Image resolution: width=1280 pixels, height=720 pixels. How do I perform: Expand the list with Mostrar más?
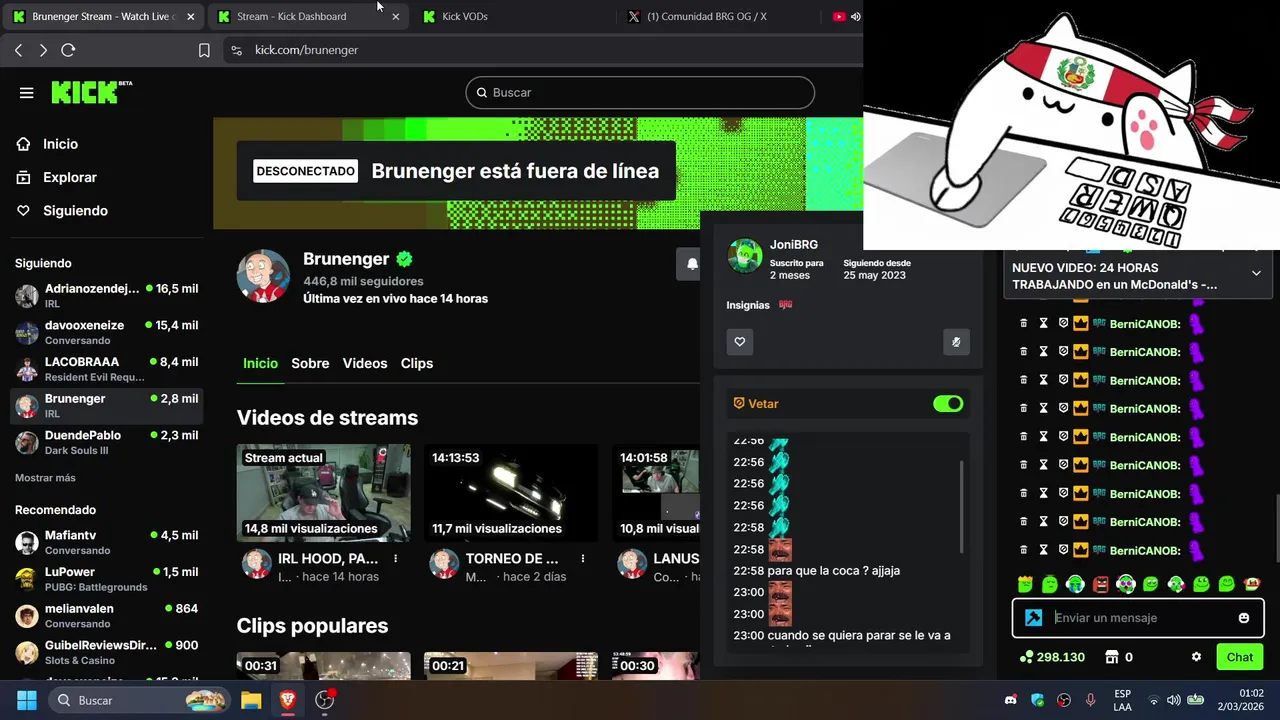click(45, 478)
